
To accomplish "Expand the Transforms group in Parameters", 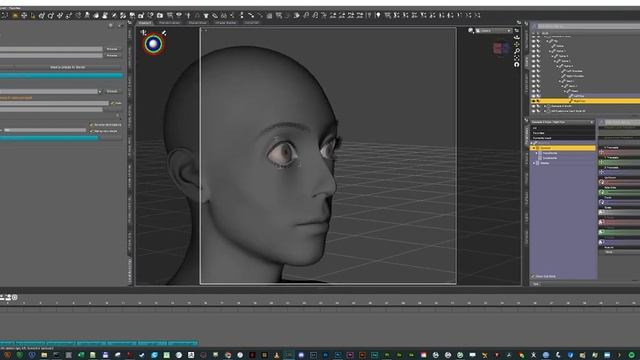I will (536, 153).
